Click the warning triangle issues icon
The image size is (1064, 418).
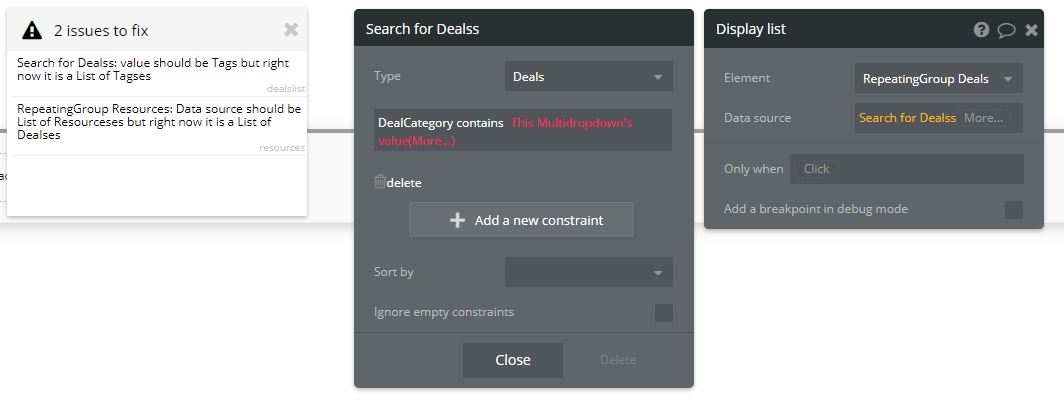[32, 31]
